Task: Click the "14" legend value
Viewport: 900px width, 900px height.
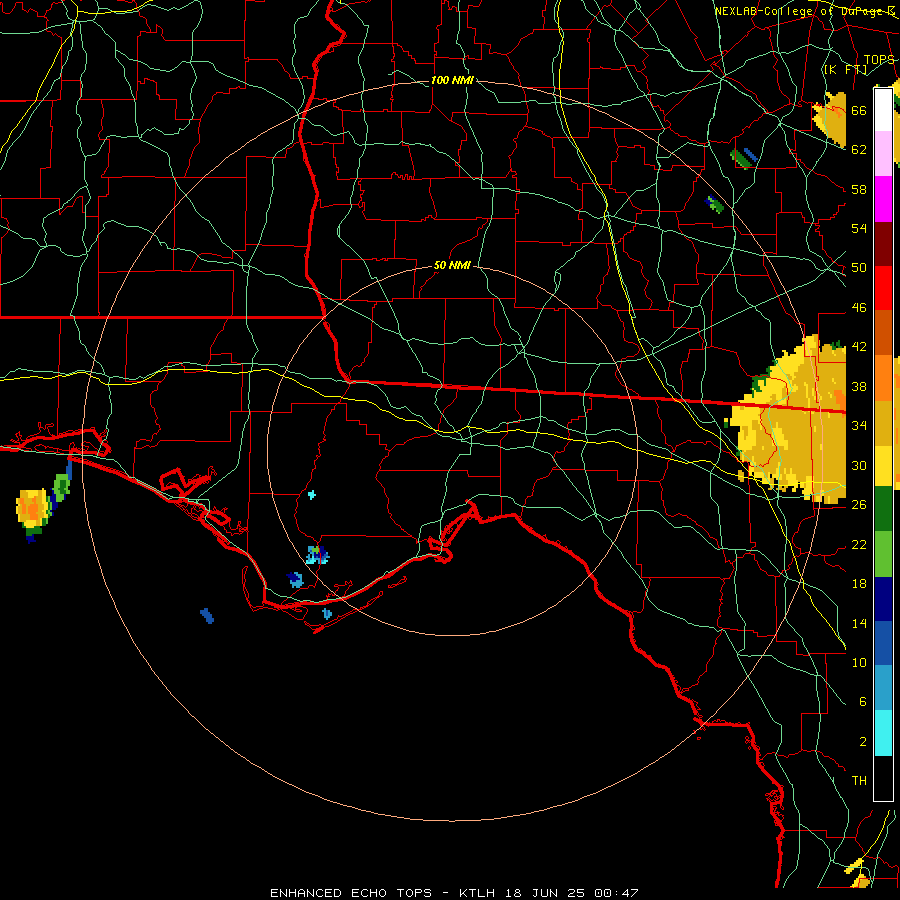Action: 859,623
